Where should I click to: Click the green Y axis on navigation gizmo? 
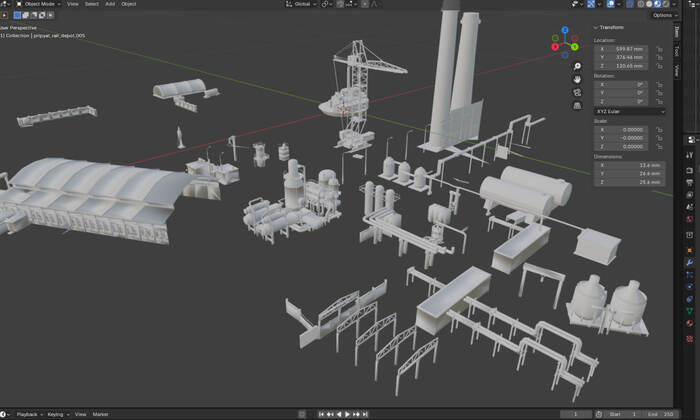click(575, 46)
